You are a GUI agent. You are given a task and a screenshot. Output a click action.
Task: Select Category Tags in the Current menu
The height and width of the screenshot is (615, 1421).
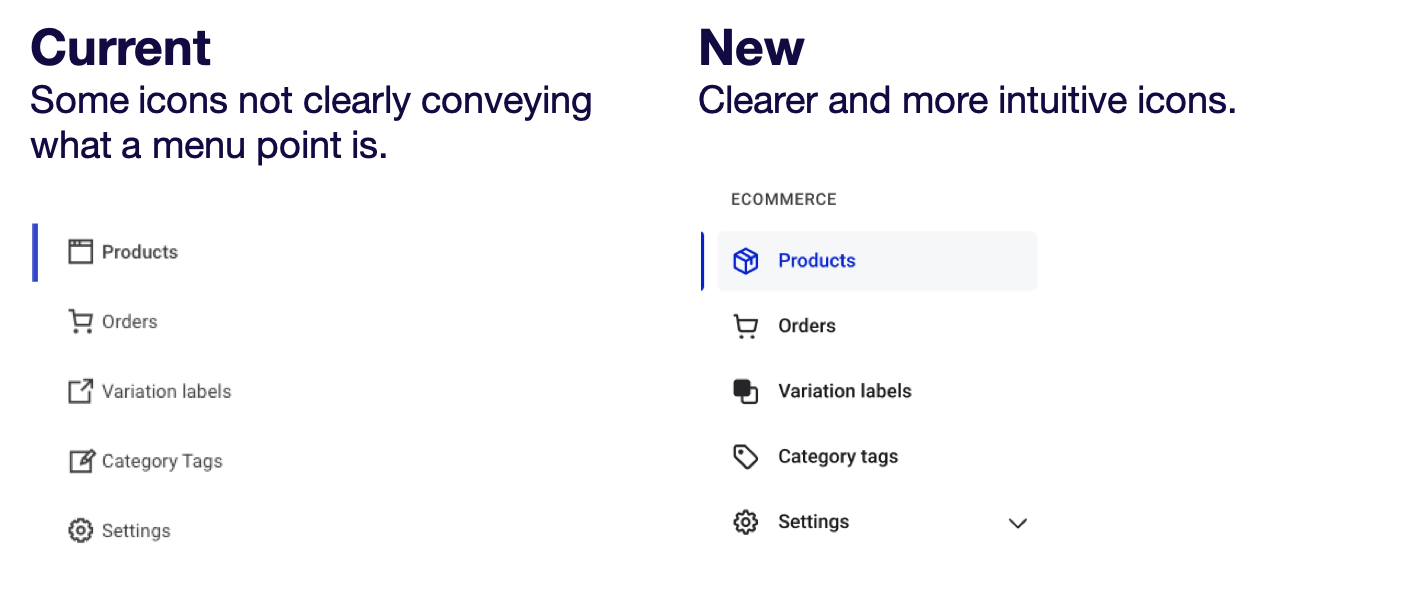coord(162,461)
